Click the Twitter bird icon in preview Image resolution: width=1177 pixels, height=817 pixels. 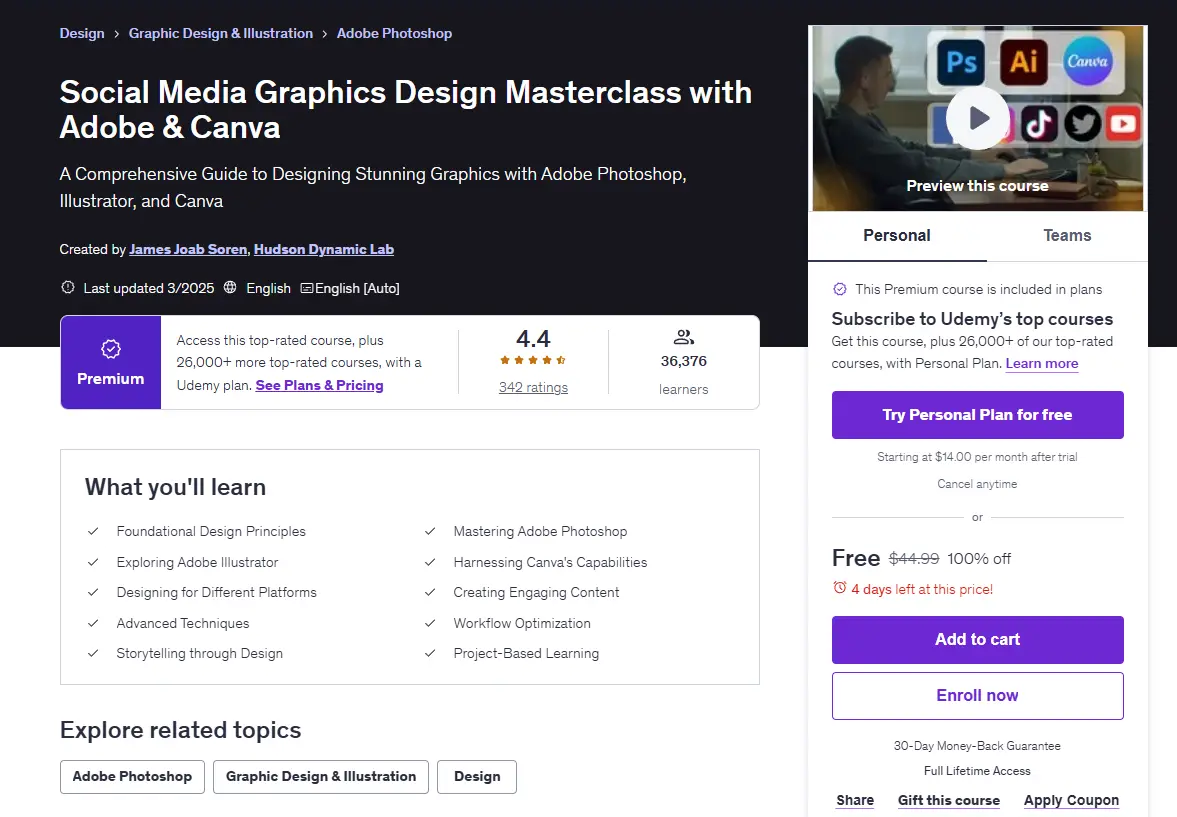[x=1082, y=124]
